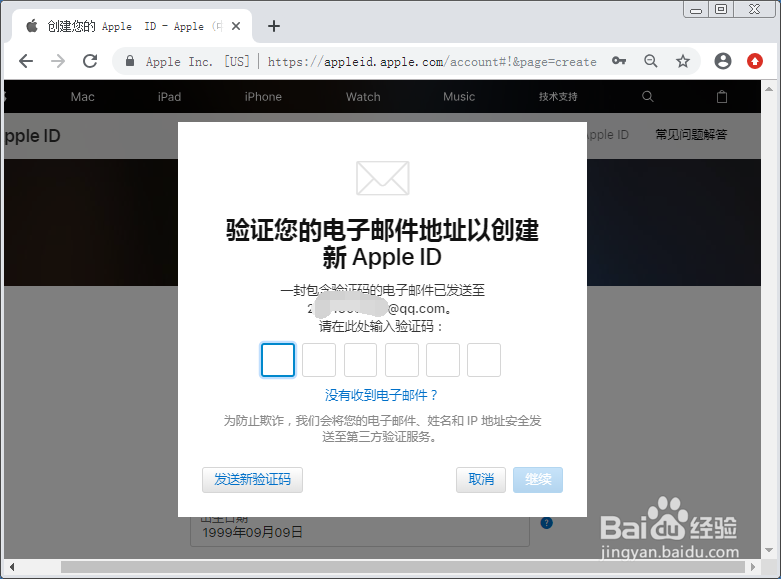The height and width of the screenshot is (579, 781).
Task: Close the Apple ID browser tab
Action: coord(236,26)
